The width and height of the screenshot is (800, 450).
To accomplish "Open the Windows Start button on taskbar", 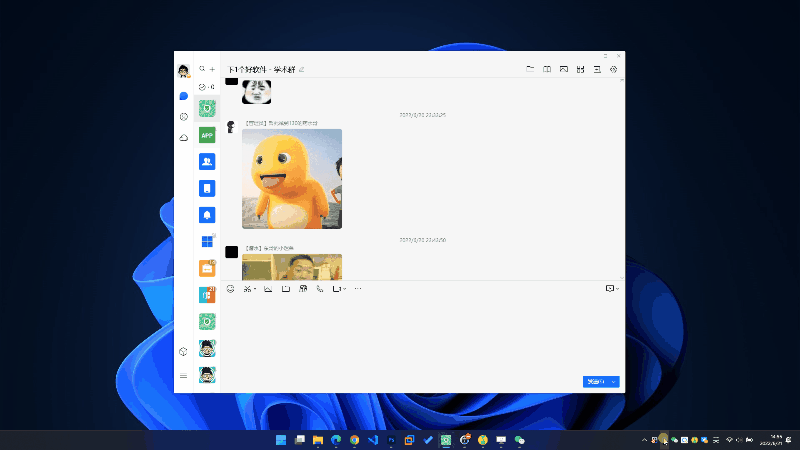I will pyautogui.click(x=282, y=440).
